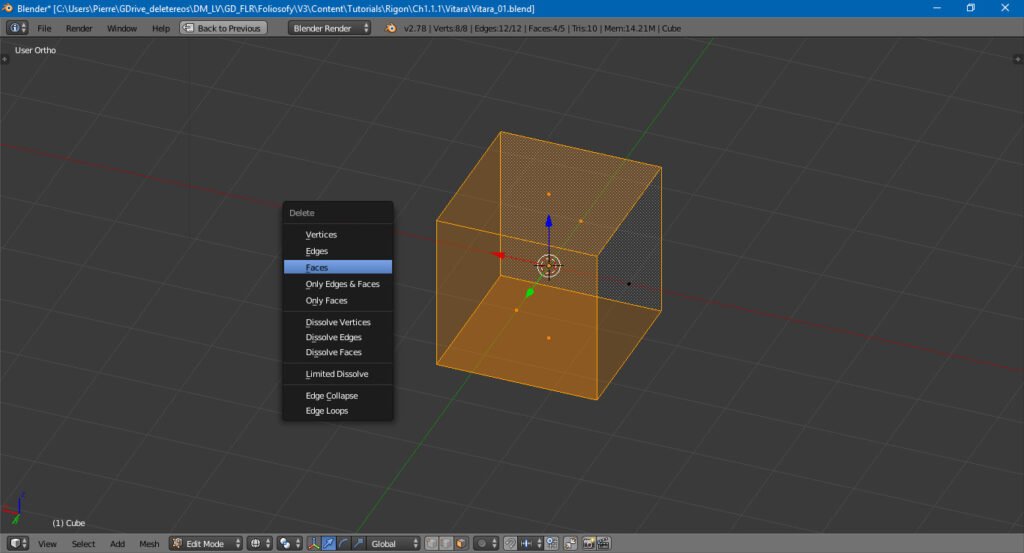
Task: Toggle the auto merge editing icon
Action: [571, 543]
